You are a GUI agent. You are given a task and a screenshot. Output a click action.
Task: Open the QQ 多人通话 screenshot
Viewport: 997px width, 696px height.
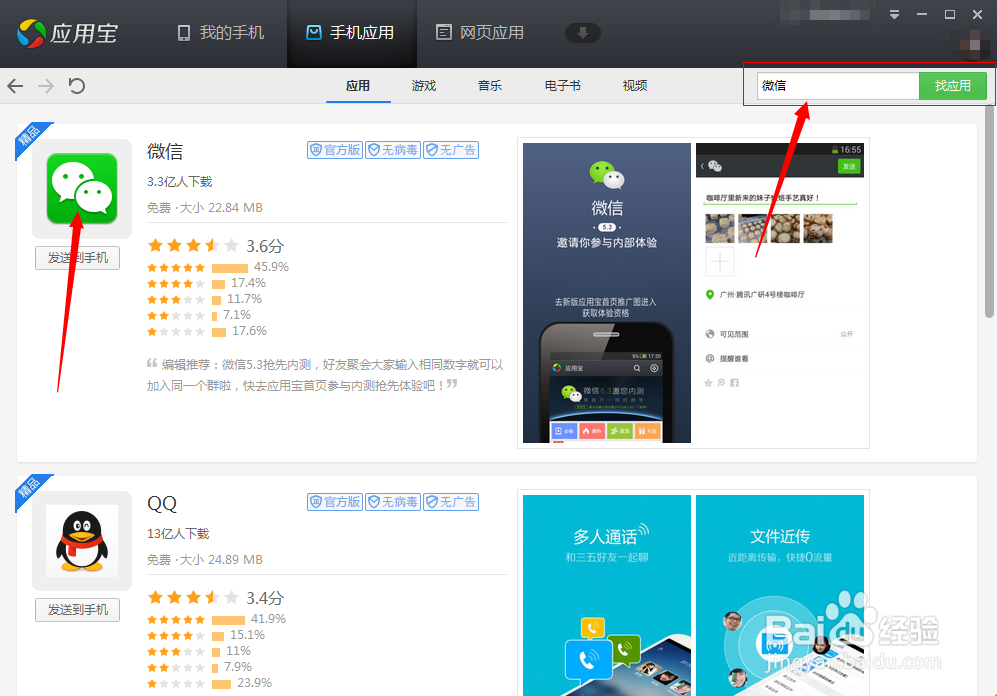(x=607, y=596)
